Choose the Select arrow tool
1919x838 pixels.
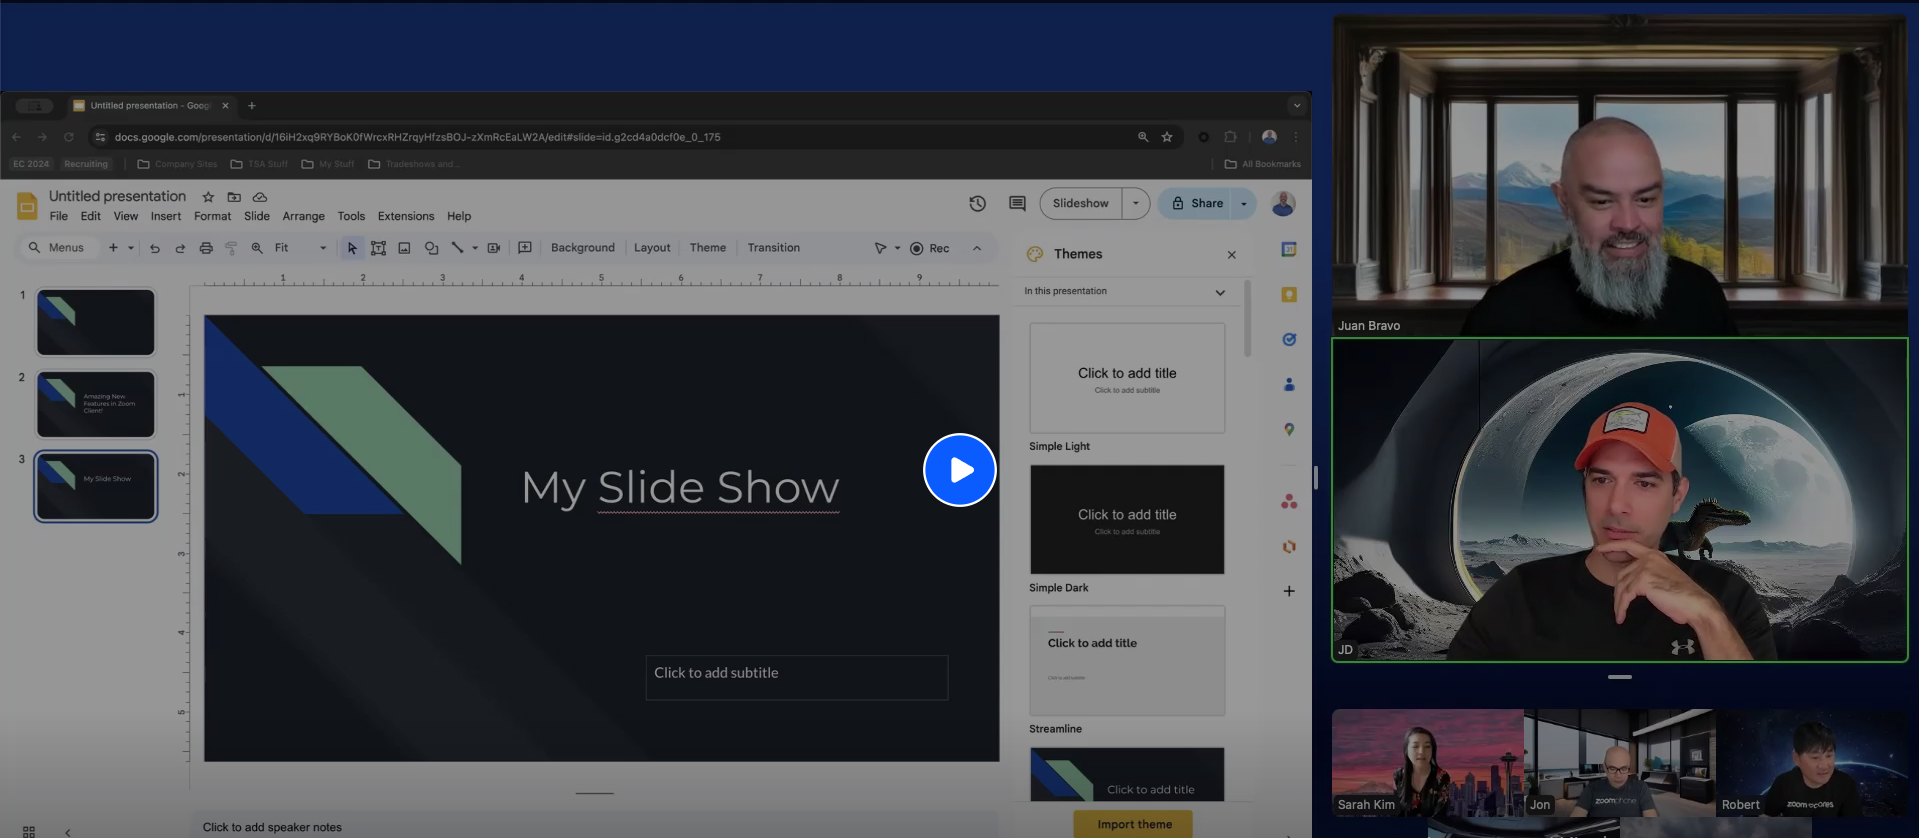[x=352, y=248]
